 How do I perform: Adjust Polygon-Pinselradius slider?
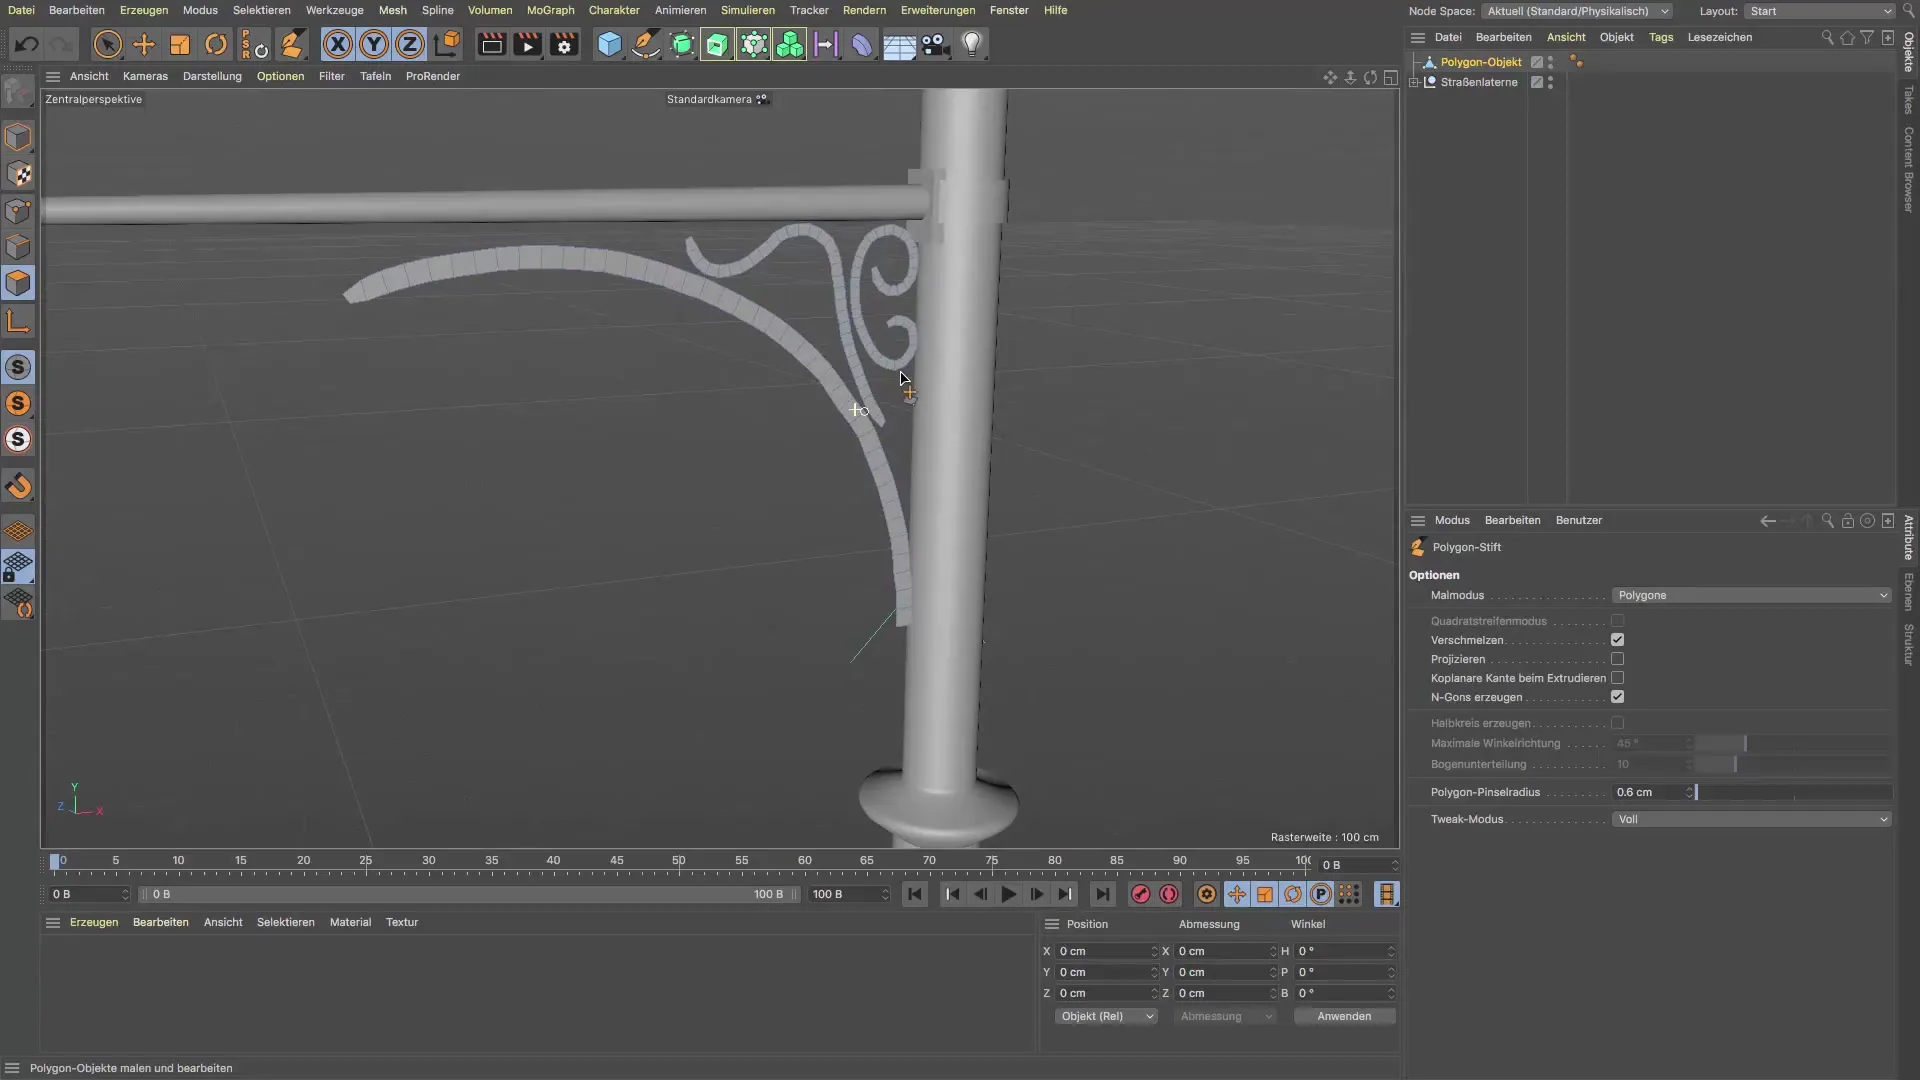click(1794, 792)
